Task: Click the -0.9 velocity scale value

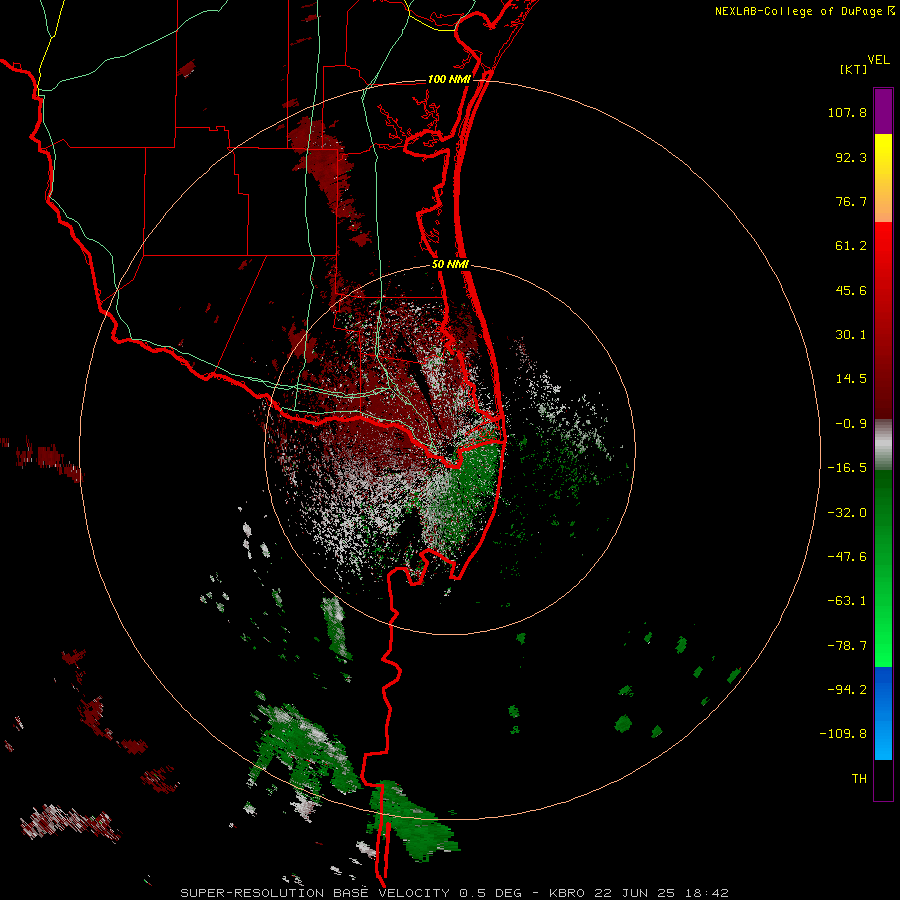Action: (x=851, y=424)
